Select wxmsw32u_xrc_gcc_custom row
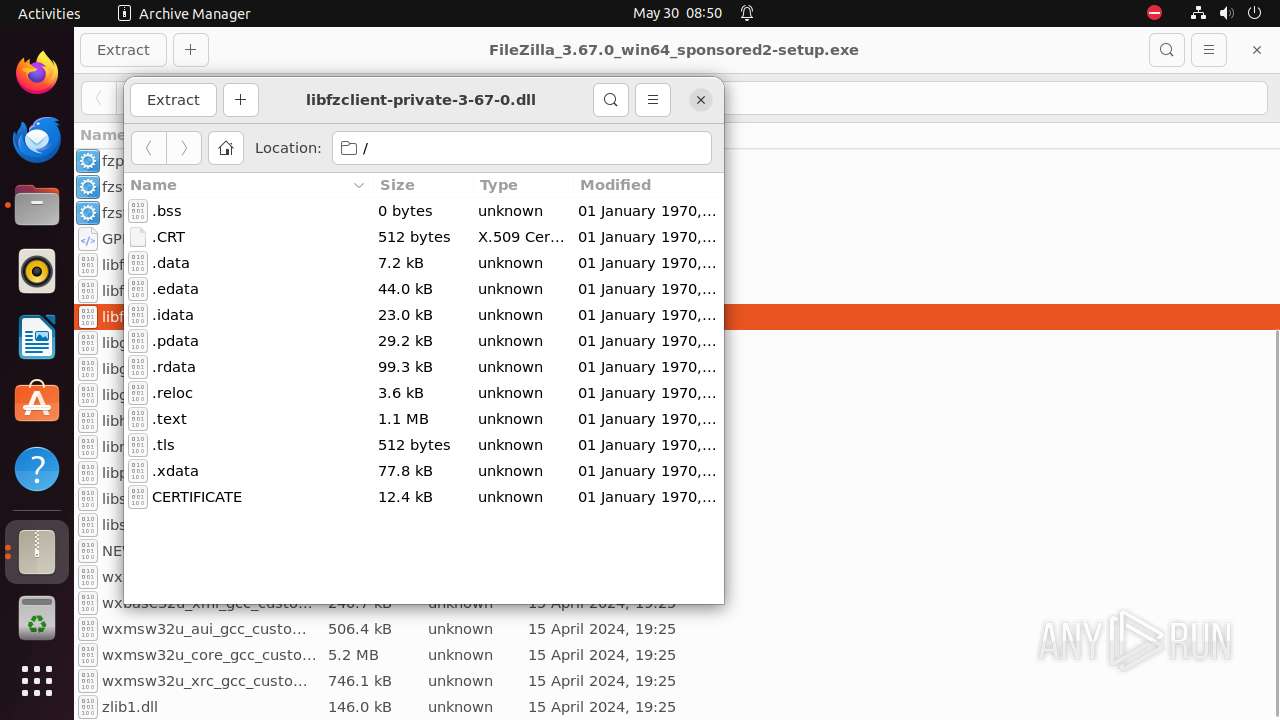The width and height of the screenshot is (1280, 720). [x=677, y=681]
